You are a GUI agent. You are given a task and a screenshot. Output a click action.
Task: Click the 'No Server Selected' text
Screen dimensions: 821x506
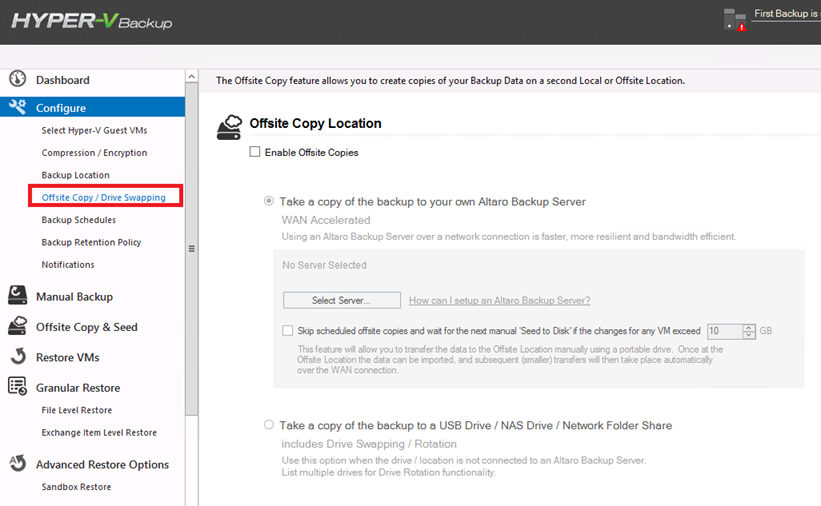[325, 265]
